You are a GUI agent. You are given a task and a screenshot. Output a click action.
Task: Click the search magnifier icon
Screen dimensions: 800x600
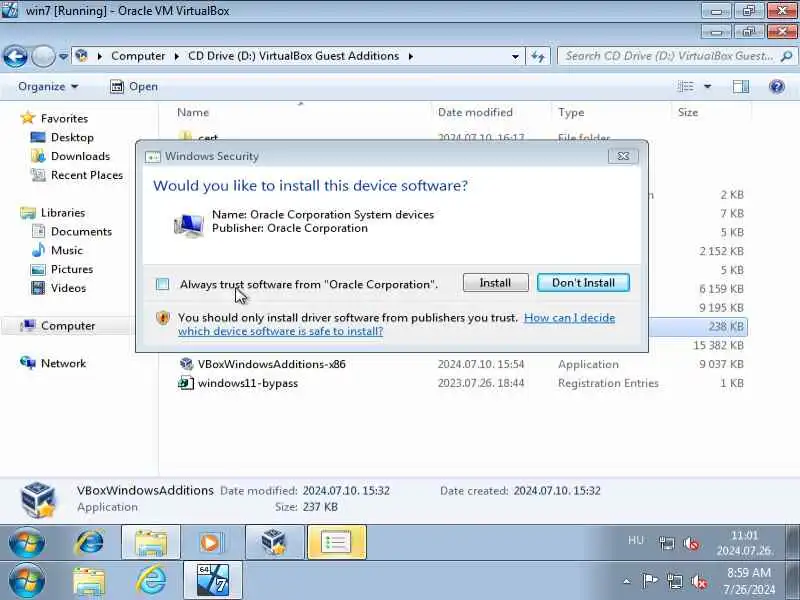tap(787, 56)
